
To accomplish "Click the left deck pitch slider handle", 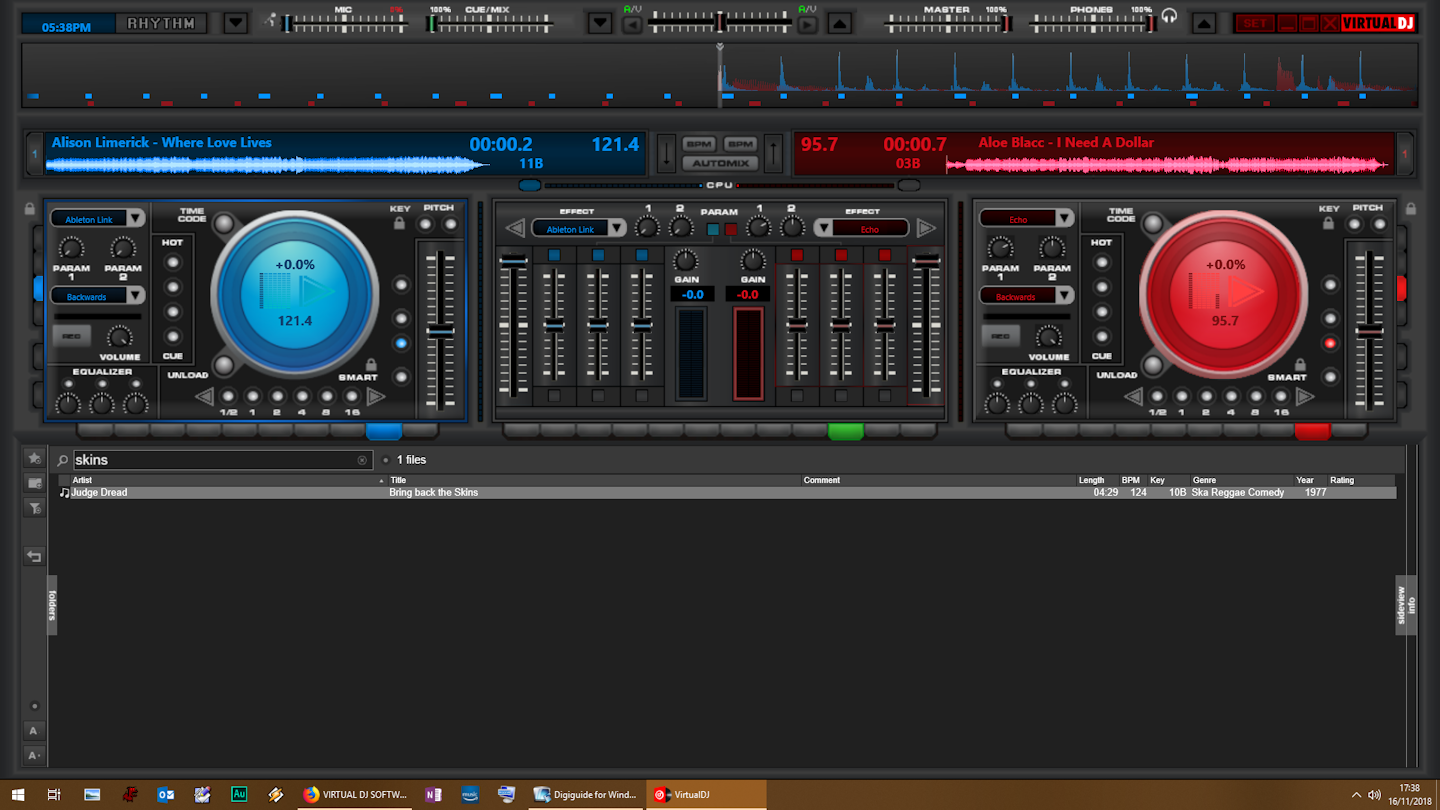I will (x=440, y=331).
